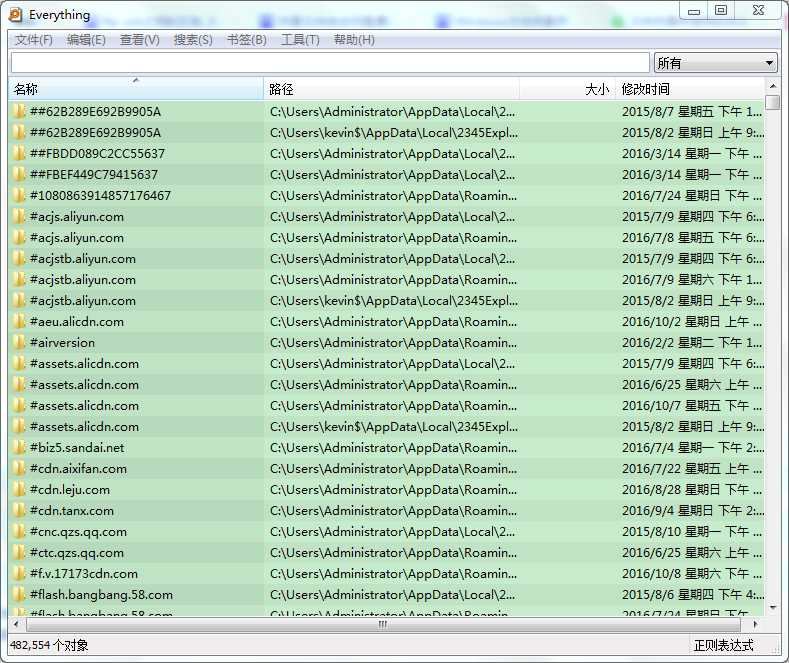The image size is (789, 663).
Task: Select the #aeu.alicdn.com file name
Action: (77, 321)
